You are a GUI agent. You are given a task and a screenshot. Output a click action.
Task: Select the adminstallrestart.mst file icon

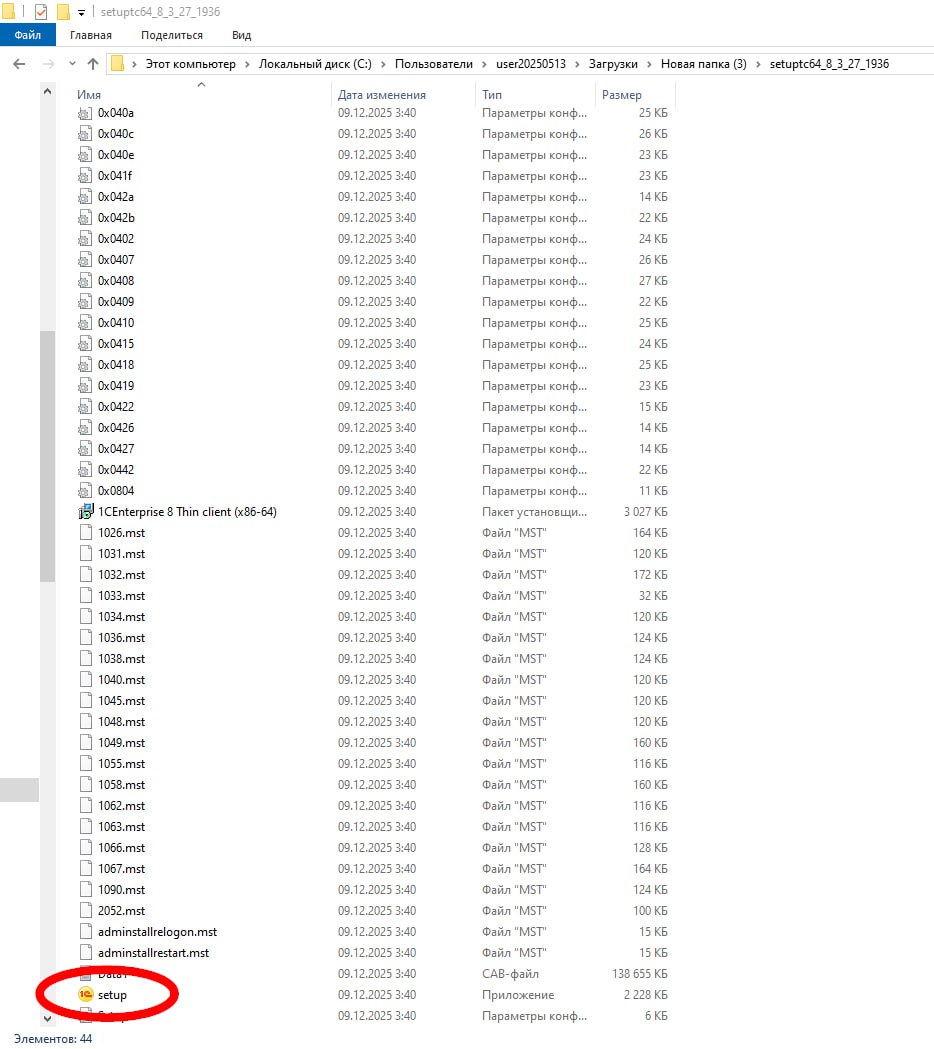pos(85,953)
